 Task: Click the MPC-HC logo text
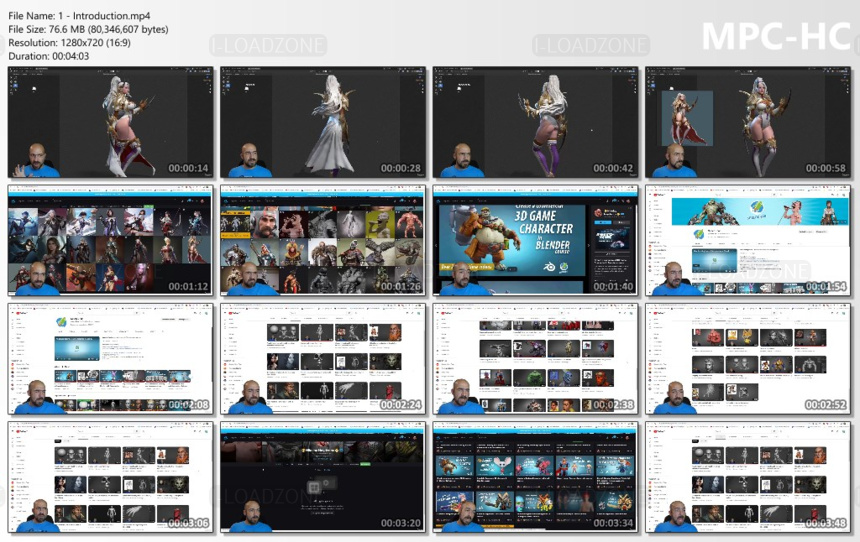tap(776, 36)
